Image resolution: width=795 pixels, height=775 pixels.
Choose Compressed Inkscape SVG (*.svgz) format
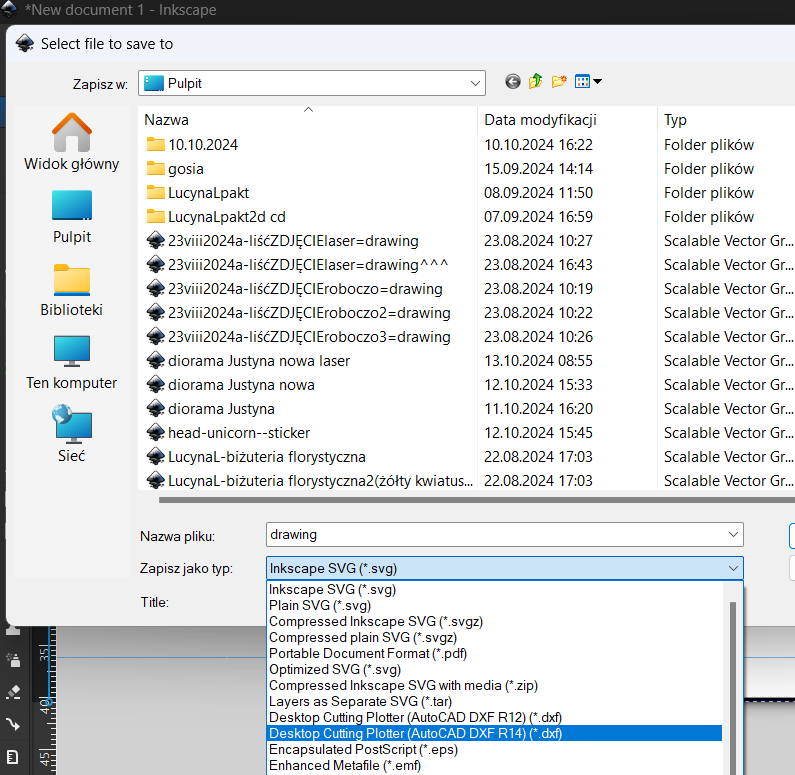494,621
